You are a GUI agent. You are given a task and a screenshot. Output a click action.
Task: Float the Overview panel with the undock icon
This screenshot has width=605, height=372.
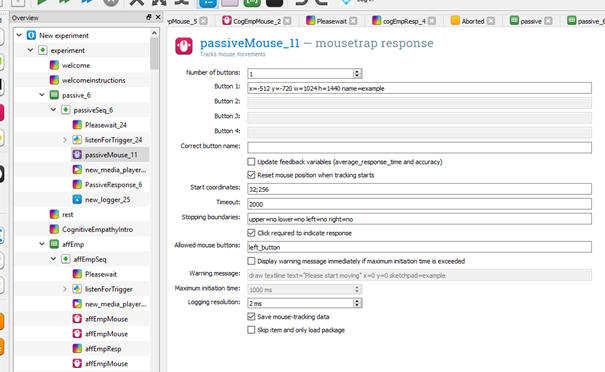pyautogui.click(x=149, y=17)
